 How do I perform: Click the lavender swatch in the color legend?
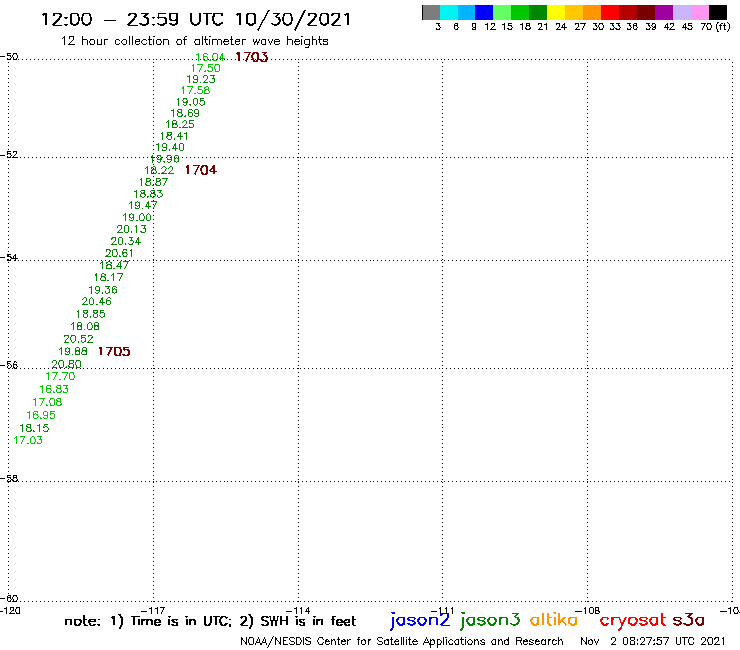(681, 12)
